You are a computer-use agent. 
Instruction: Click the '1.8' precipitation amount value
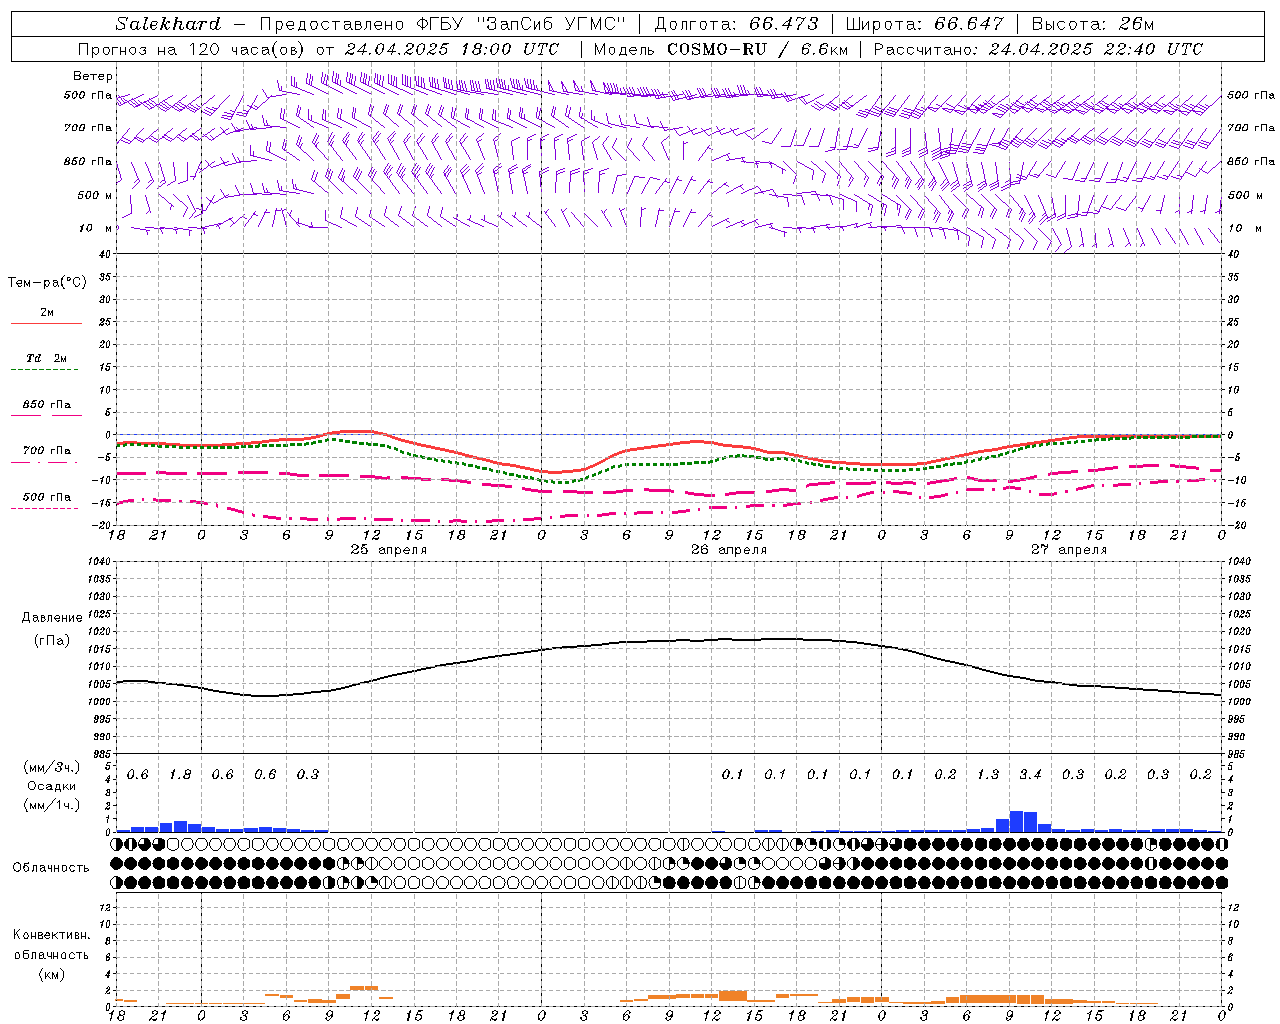point(180,775)
